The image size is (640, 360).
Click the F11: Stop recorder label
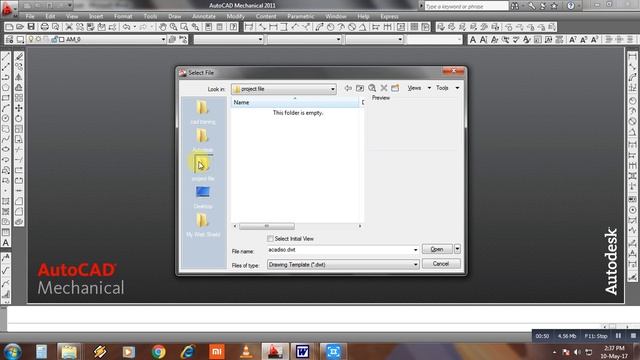(x=596, y=336)
